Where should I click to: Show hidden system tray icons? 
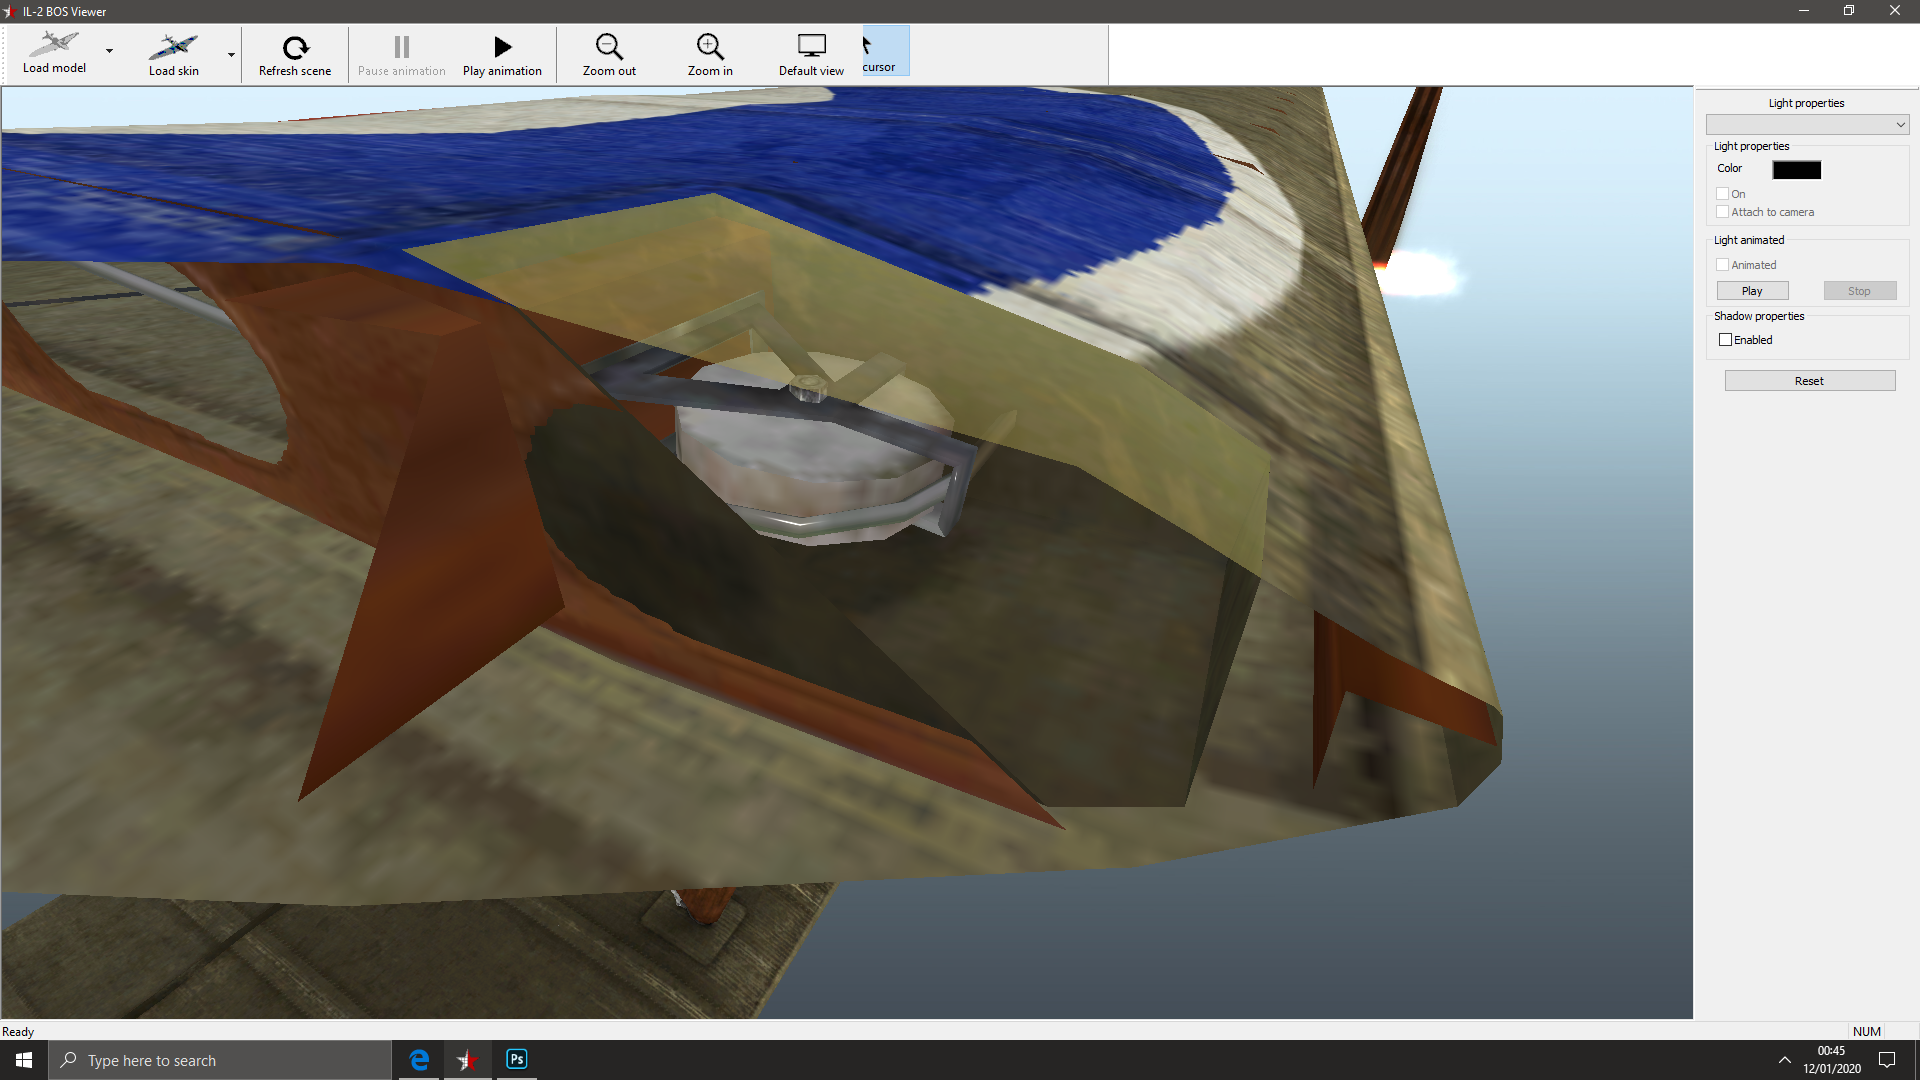(x=1784, y=1060)
